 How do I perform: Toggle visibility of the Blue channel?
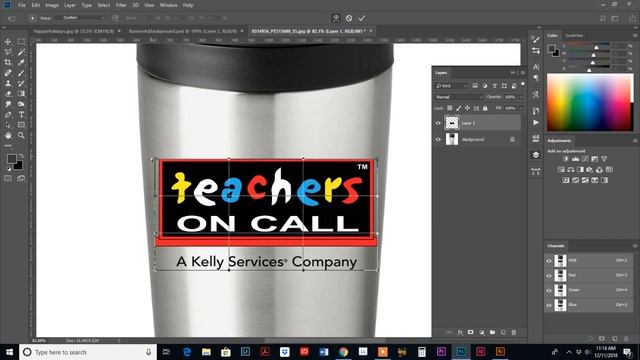point(549,305)
